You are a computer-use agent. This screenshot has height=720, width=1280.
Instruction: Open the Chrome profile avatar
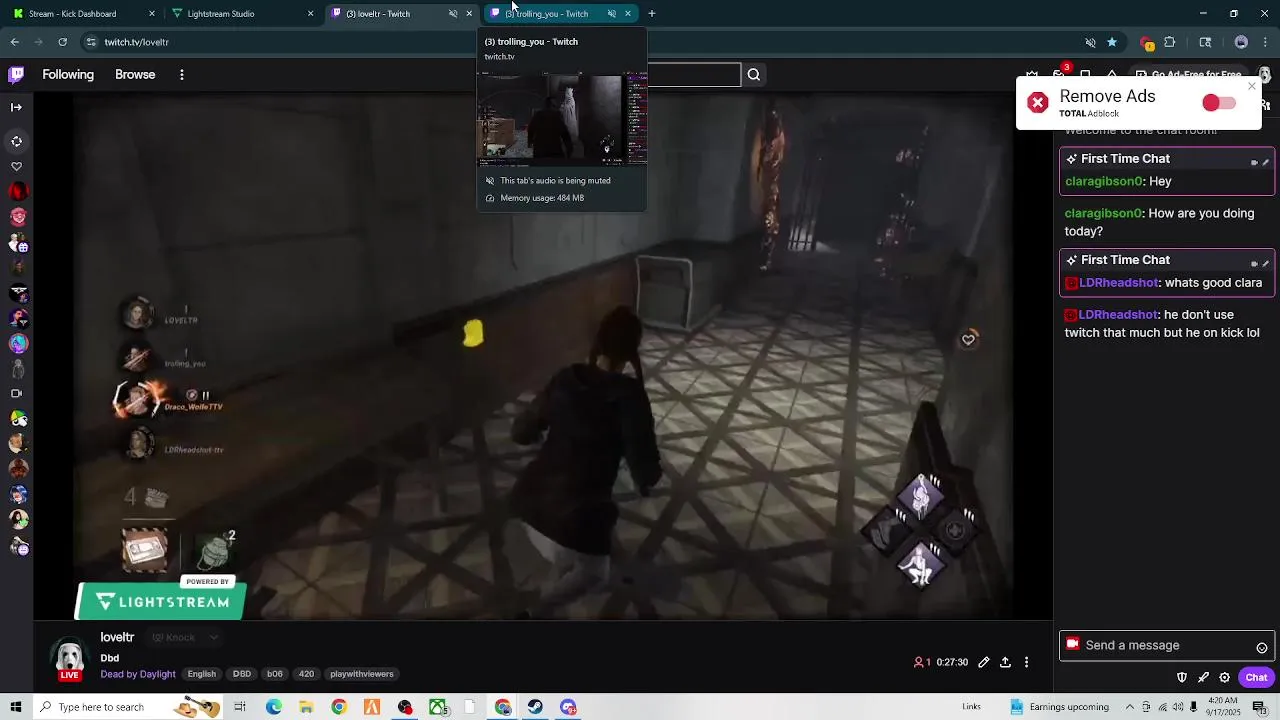[1241, 43]
